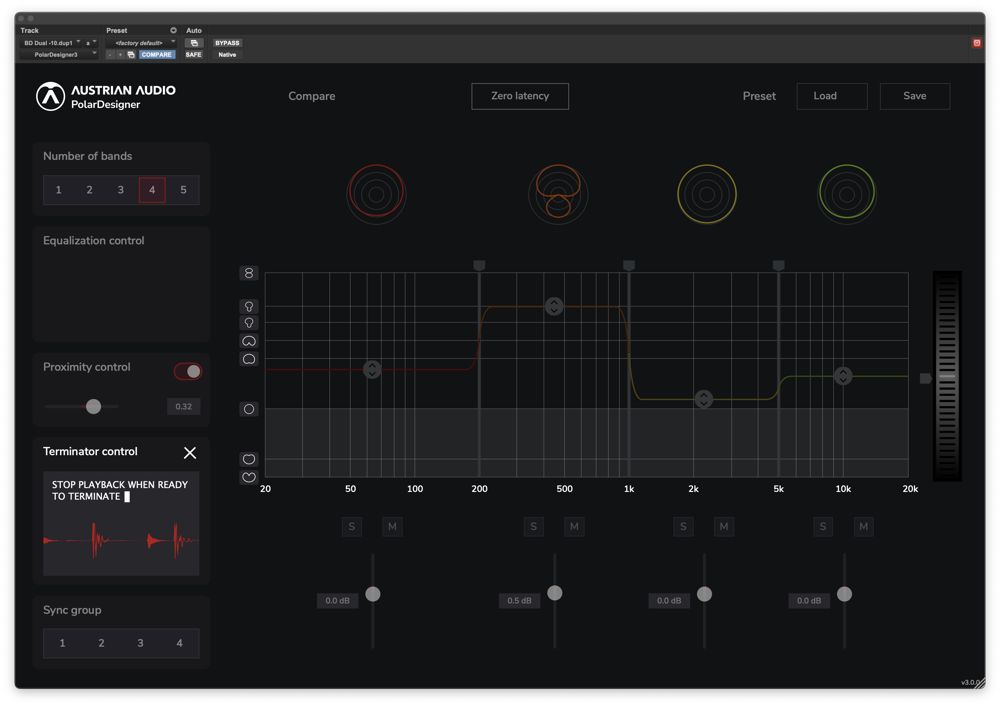Click the crossover handle at 200 Hz
Image resolution: width=1000 pixels, height=706 pixels.
click(479, 266)
